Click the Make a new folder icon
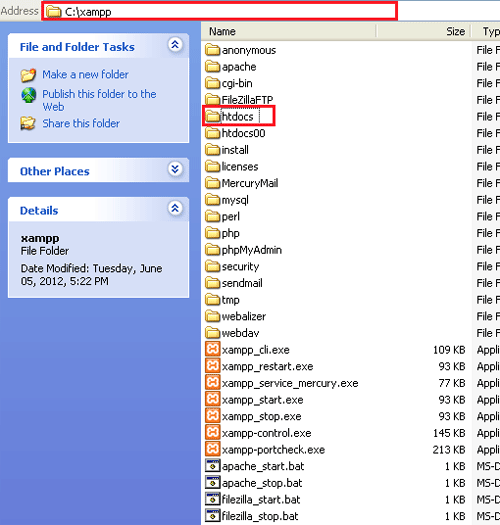The width and height of the screenshot is (500, 525). coord(28,75)
